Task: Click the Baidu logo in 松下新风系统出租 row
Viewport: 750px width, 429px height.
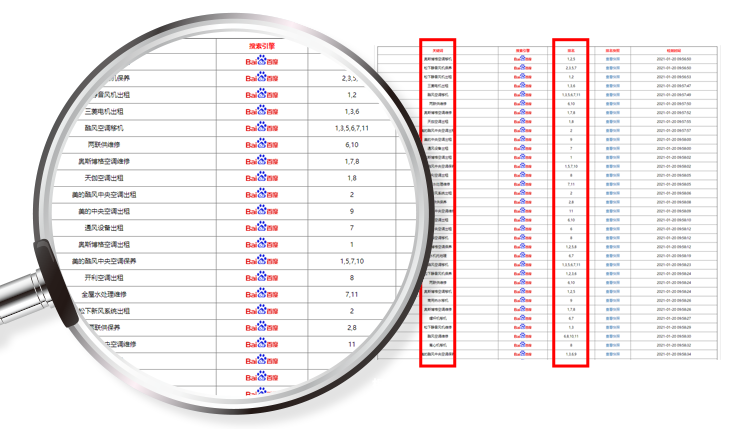Action: pos(262,310)
